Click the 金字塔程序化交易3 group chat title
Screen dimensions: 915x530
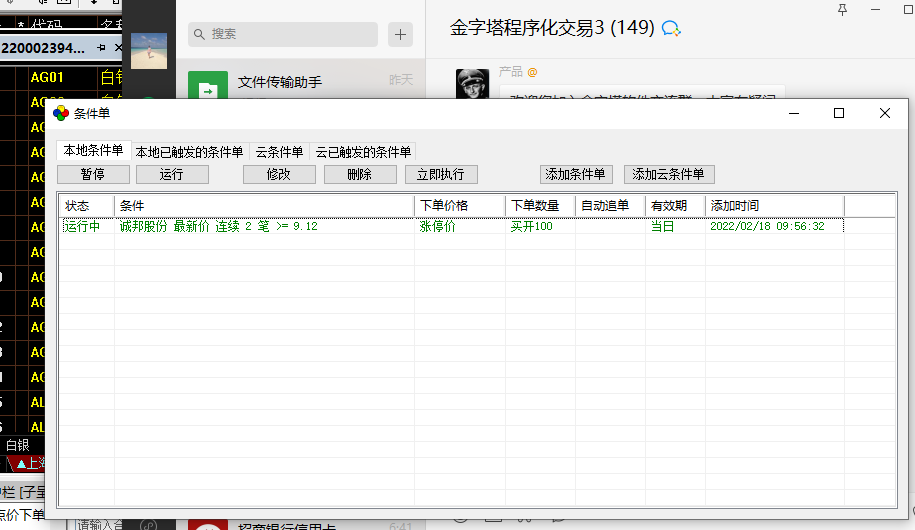coord(552,27)
